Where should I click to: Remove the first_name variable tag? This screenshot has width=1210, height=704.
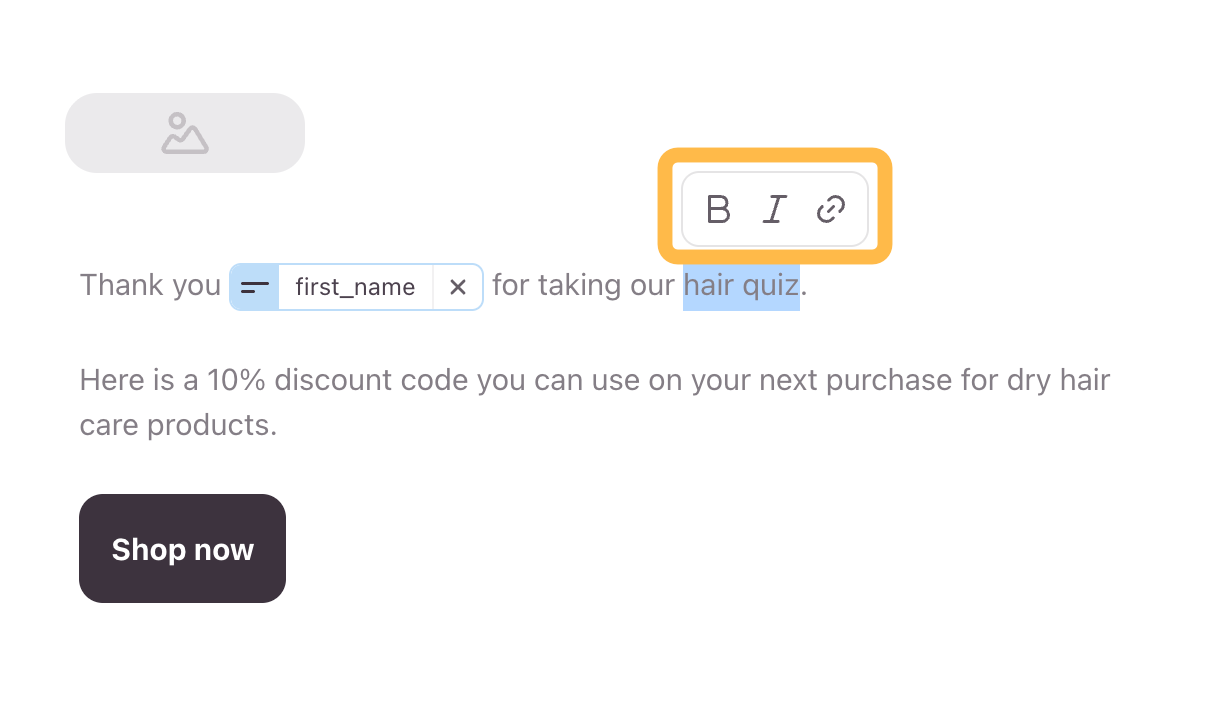pos(458,287)
